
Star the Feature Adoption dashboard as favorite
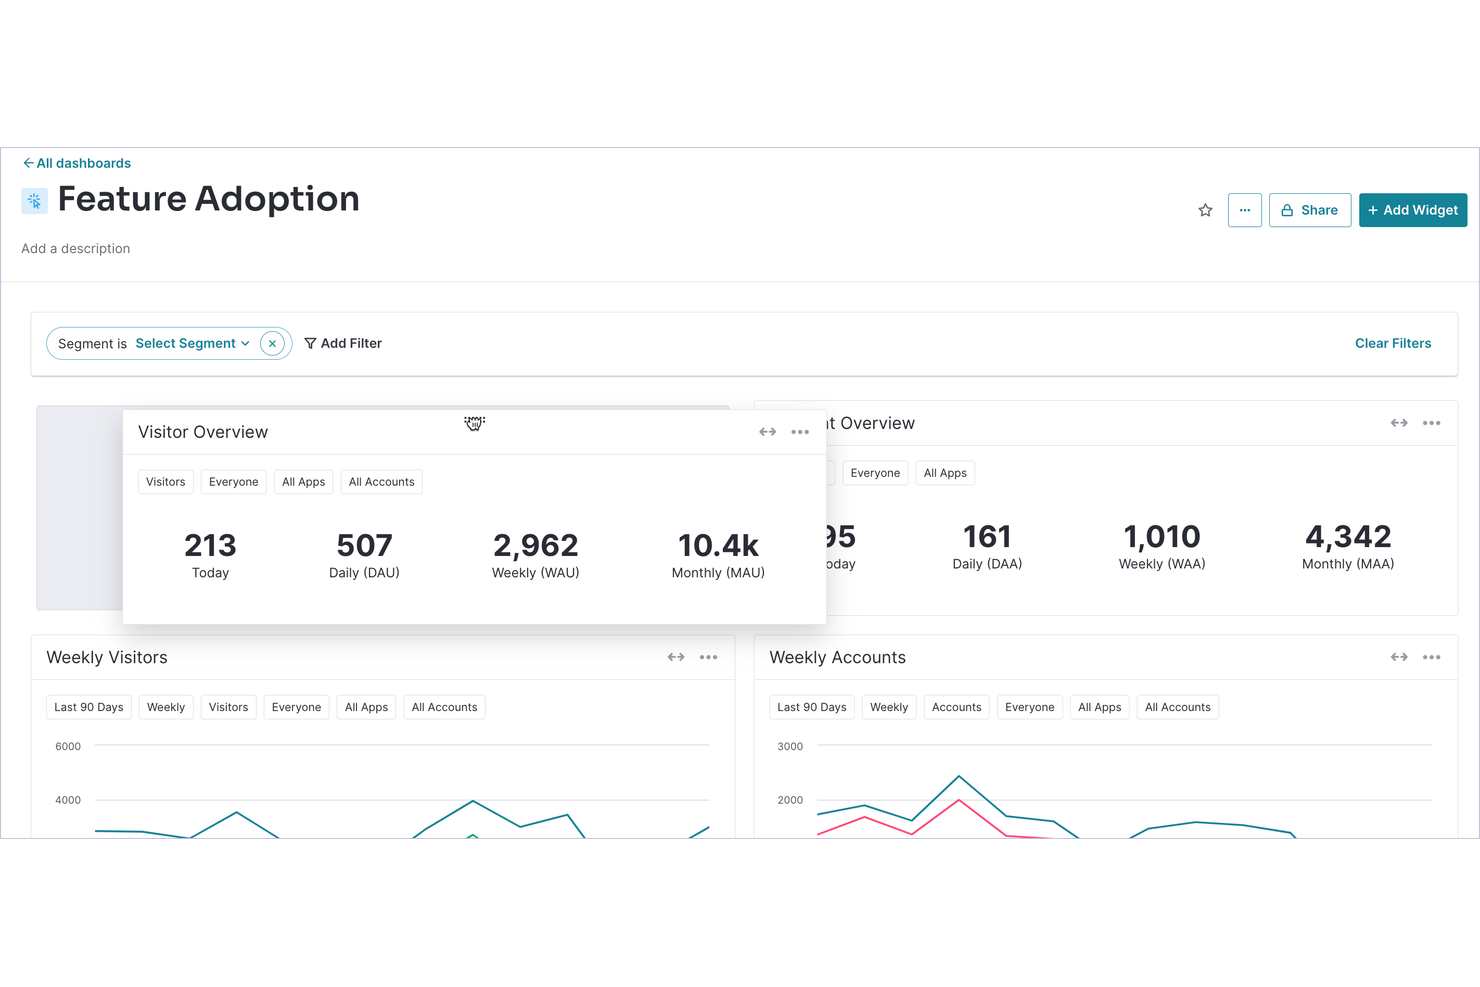[1205, 210]
